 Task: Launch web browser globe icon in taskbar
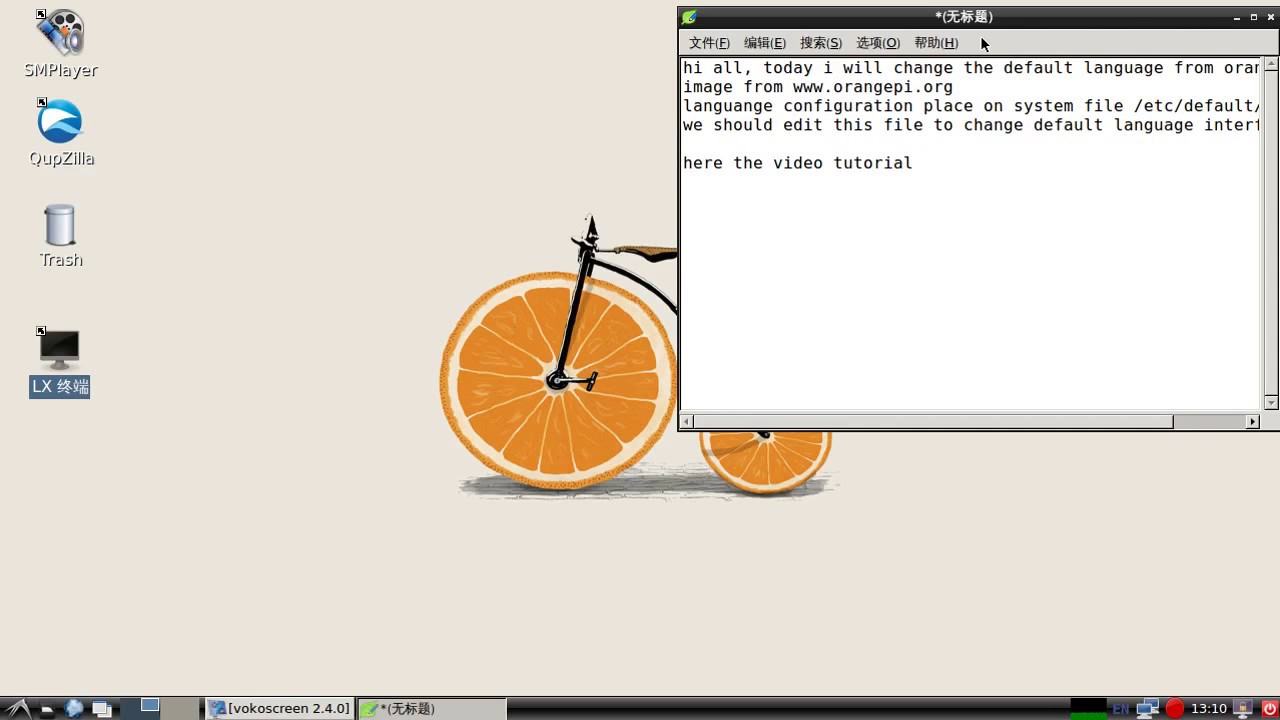(x=74, y=709)
